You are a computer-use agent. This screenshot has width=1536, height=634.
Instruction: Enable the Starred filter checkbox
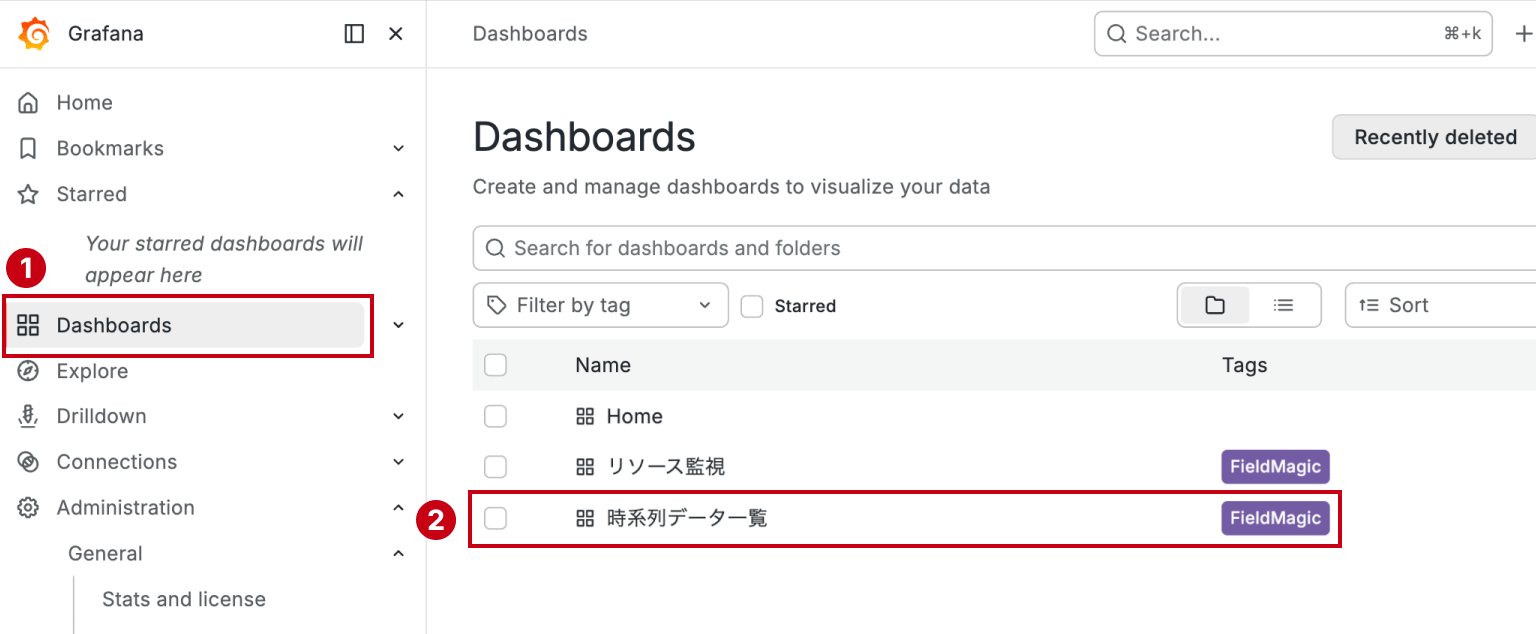(752, 306)
